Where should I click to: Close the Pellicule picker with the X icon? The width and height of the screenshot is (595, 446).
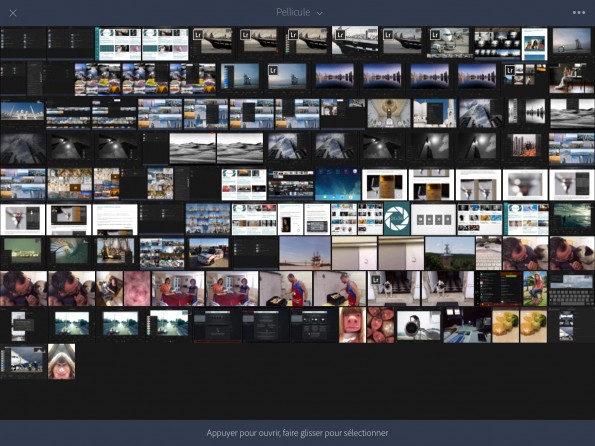[x=13, y=13]
